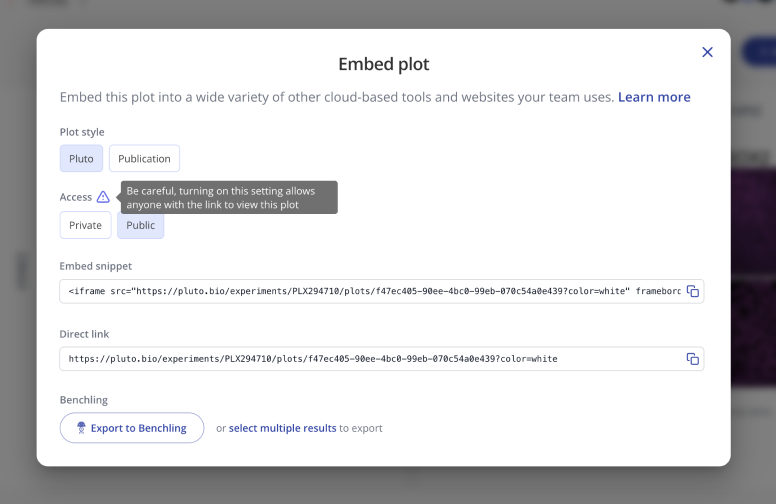Click inside the embed snippet iframe field
The image size is (776, 504).
pos(370,292)
